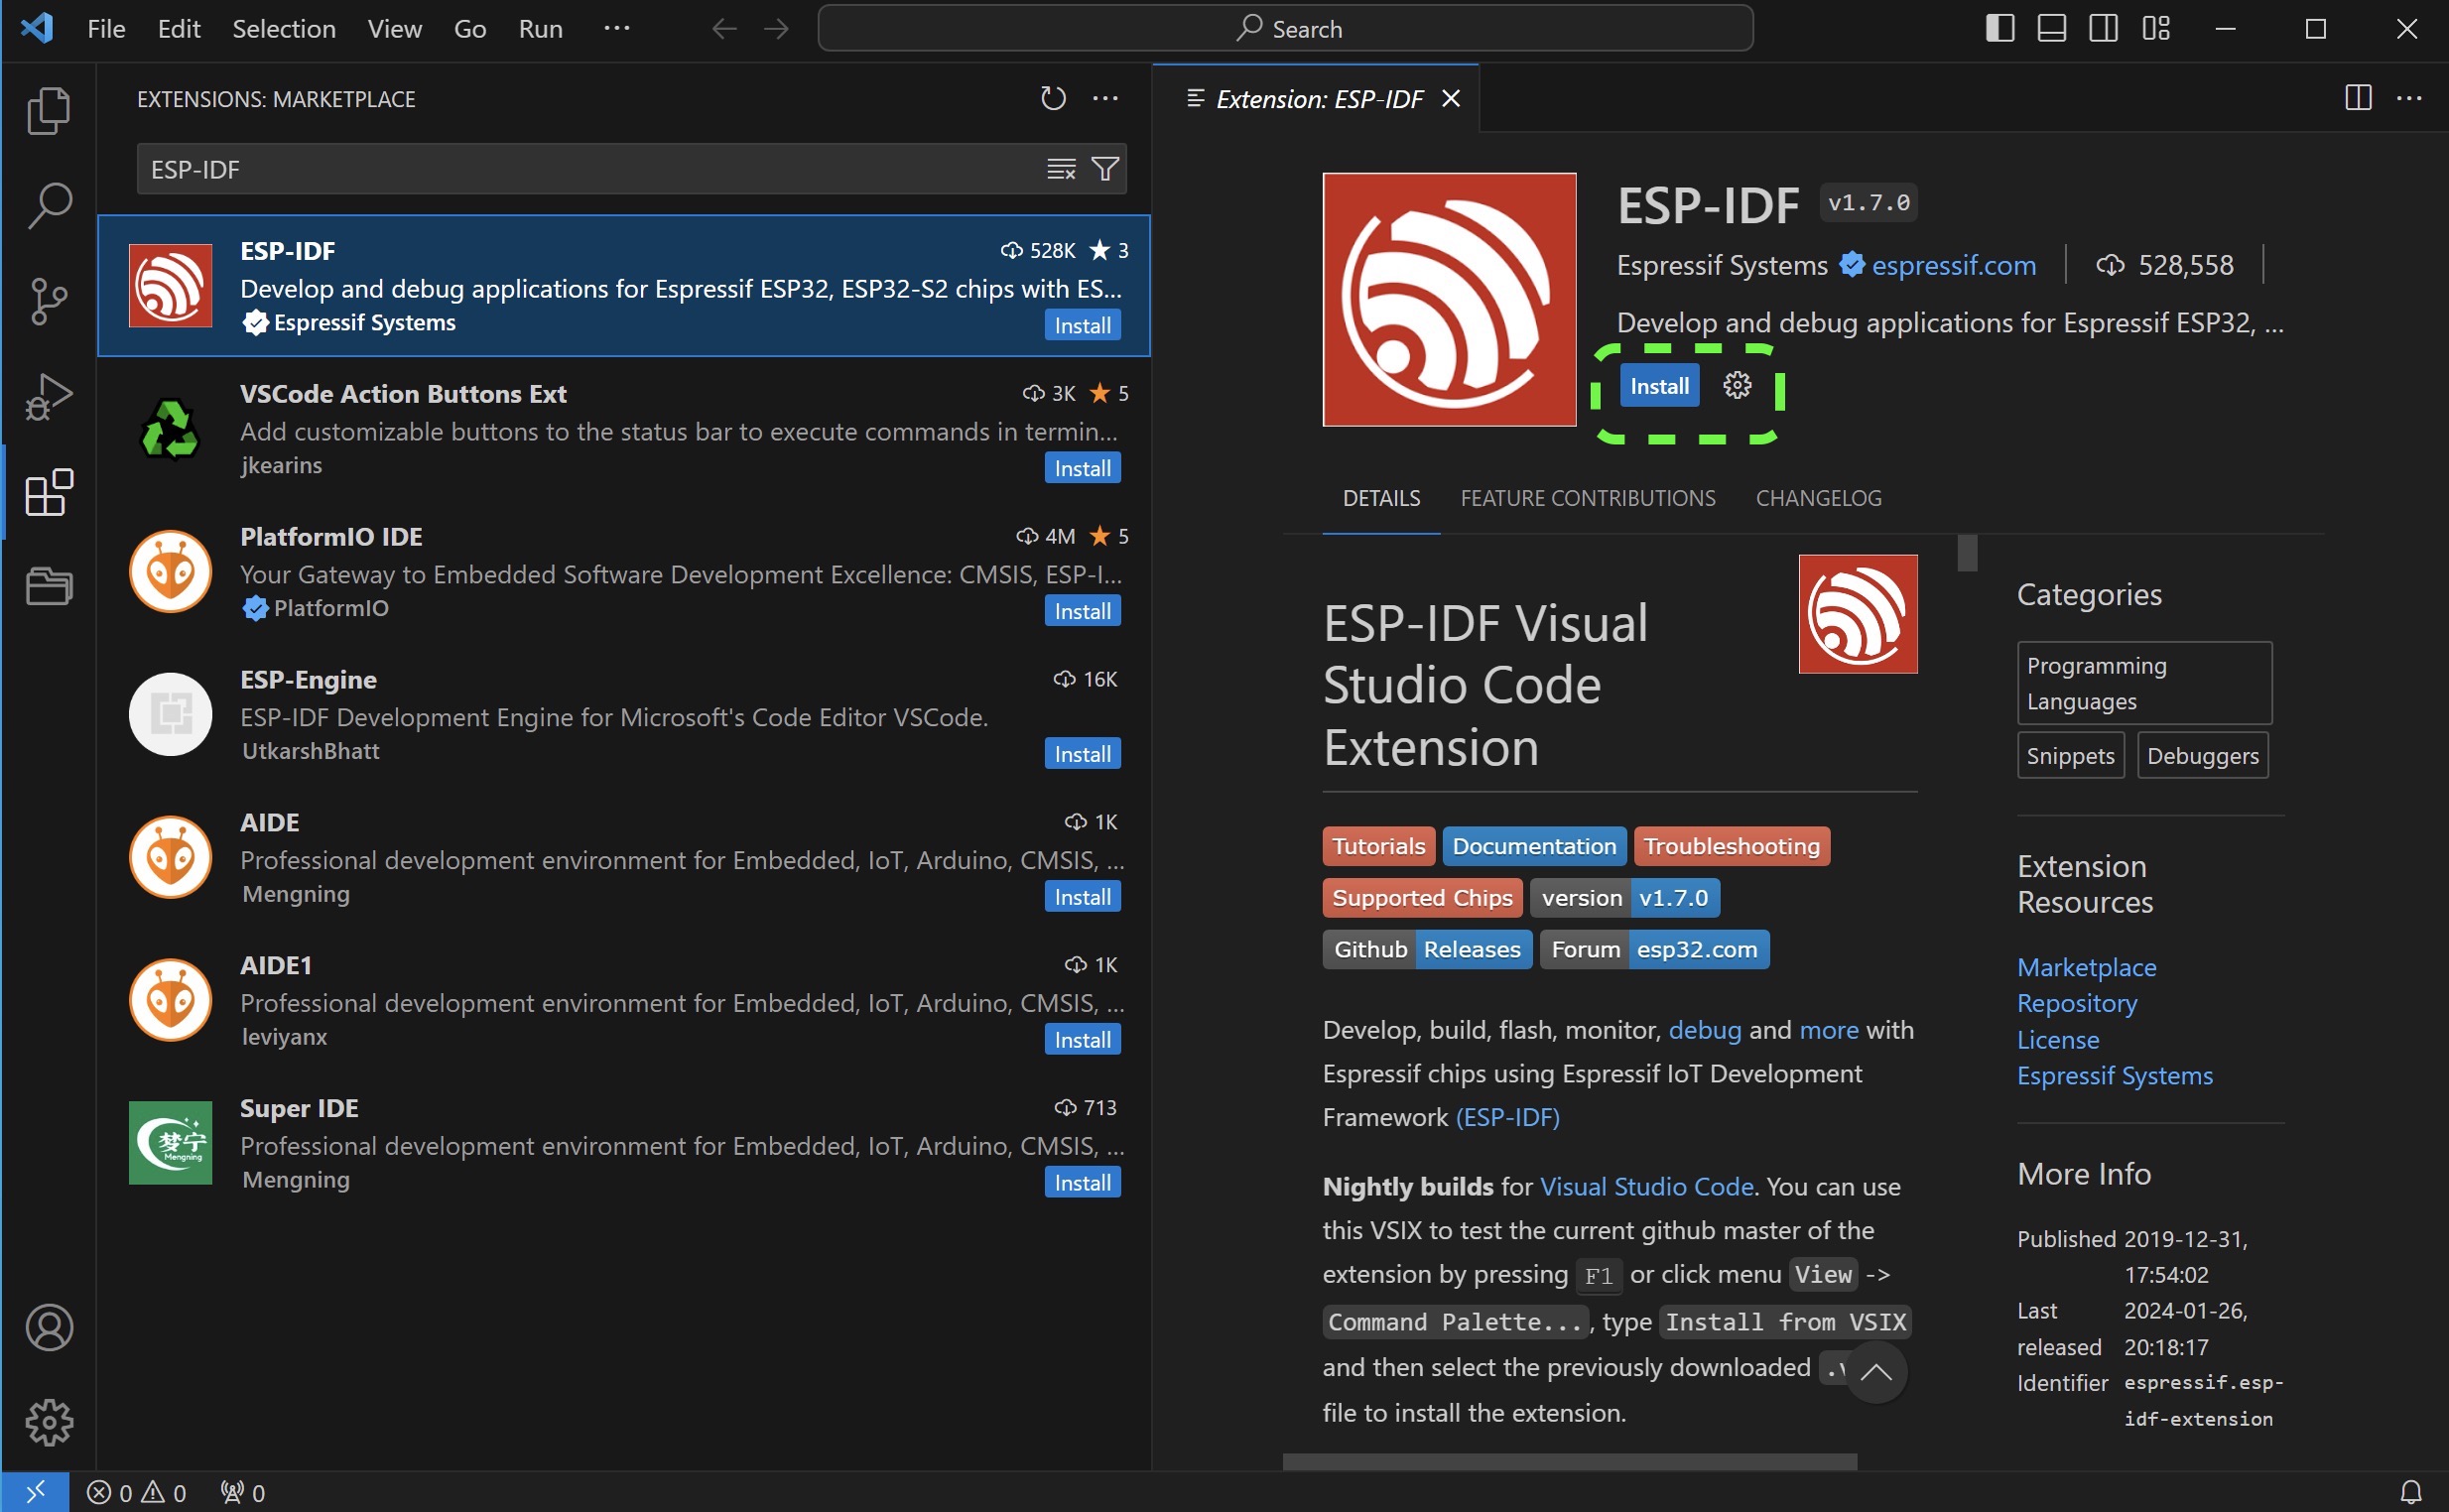Click the scroll-to-top arrow button
Image resolution: width=2449 pixels, height=1512 pixels.
1875,1372
